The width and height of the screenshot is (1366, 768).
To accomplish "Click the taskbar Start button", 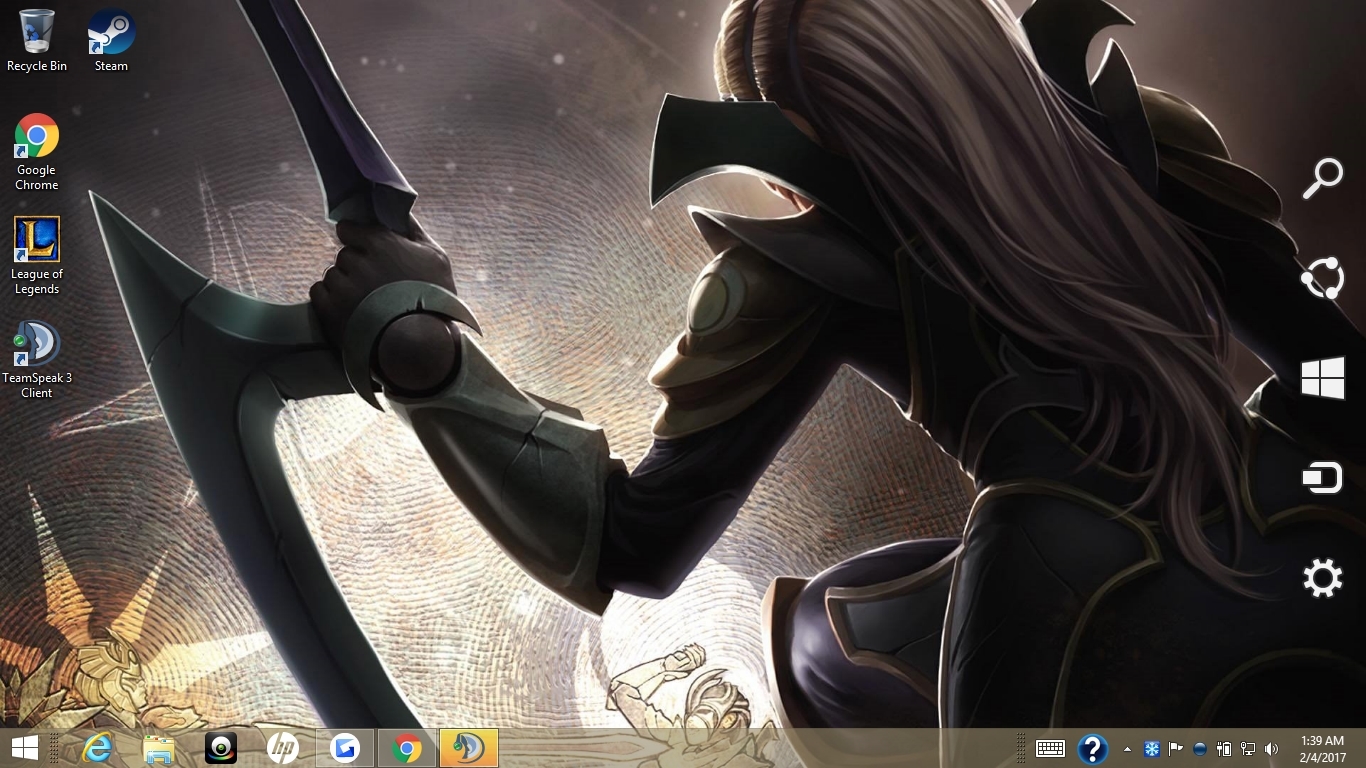I will coord(25,748).
